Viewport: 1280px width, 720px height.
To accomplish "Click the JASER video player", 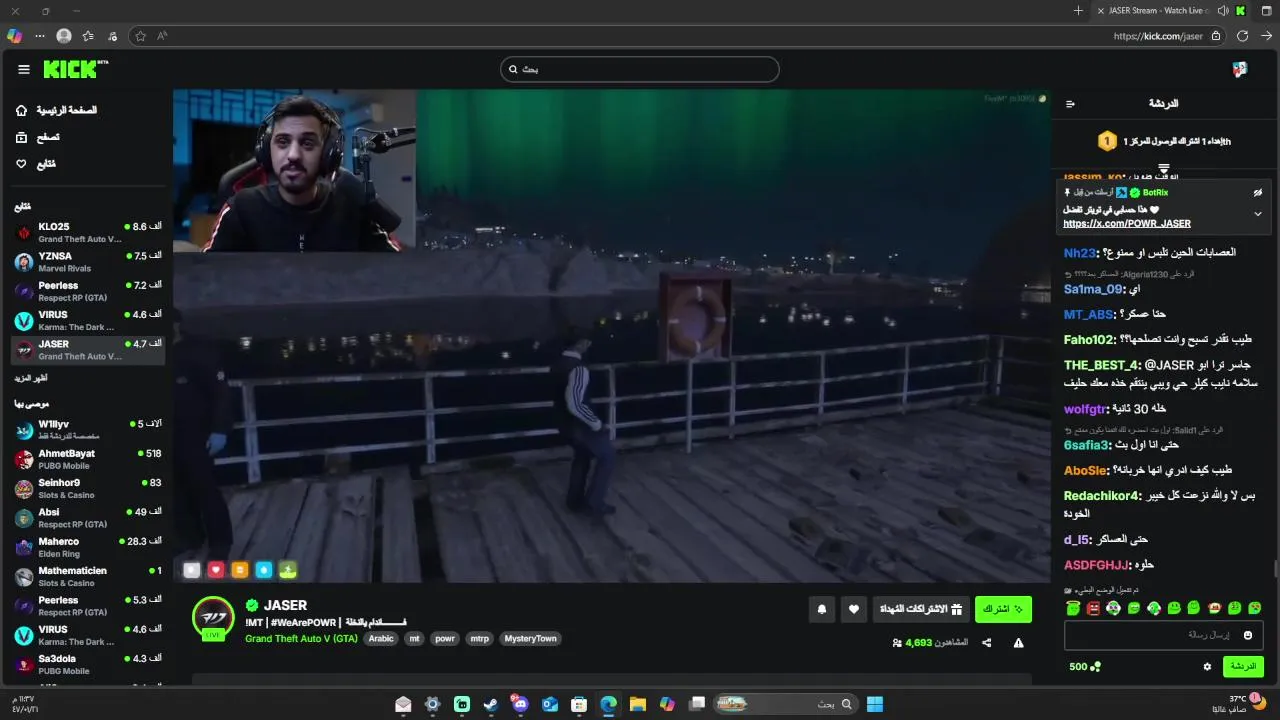I will pos(612,336).
